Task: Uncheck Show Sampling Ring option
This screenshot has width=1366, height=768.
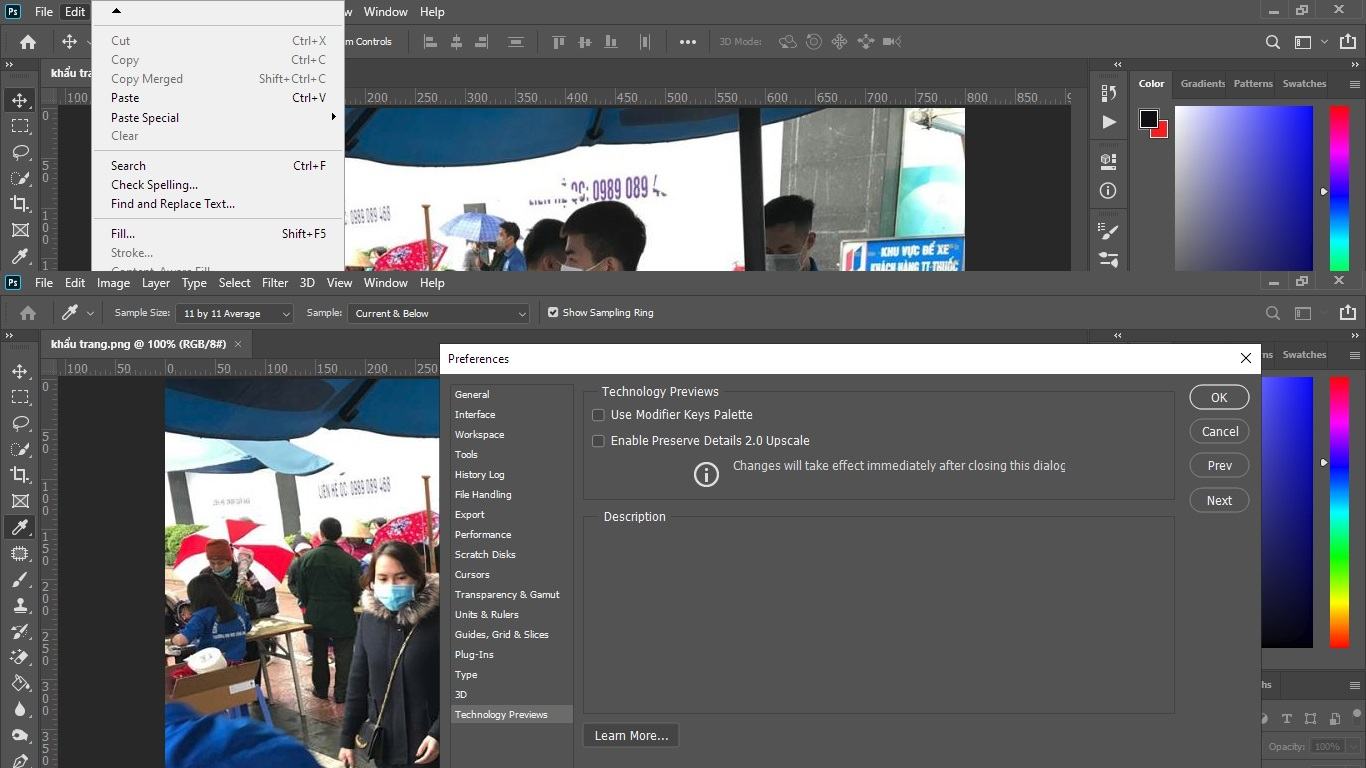Action: 553,313
